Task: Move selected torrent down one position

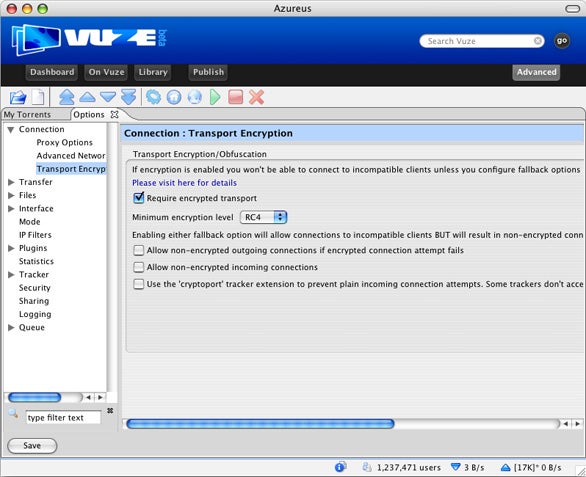Action: [108, 97]
